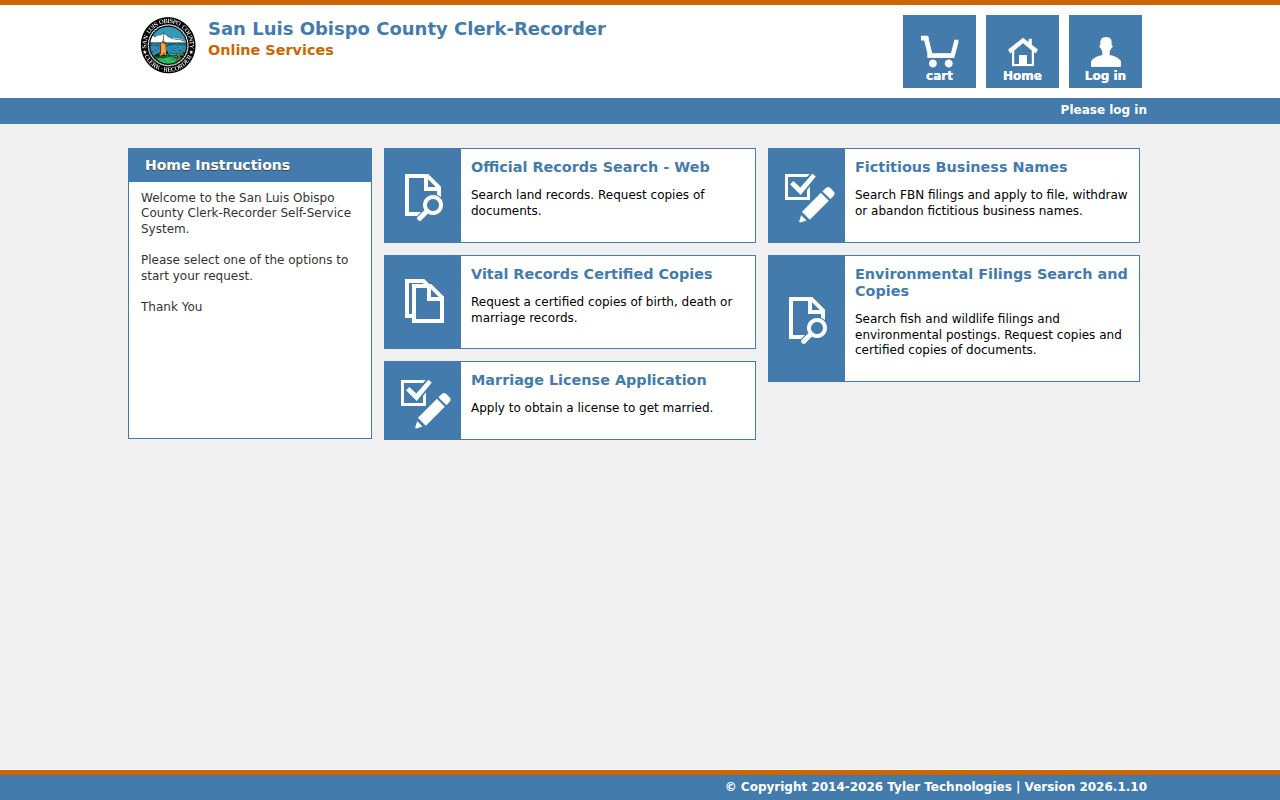Click the Online Services subtitle
This screenshot has width=1280, height=800.
[x=271, y=50]
